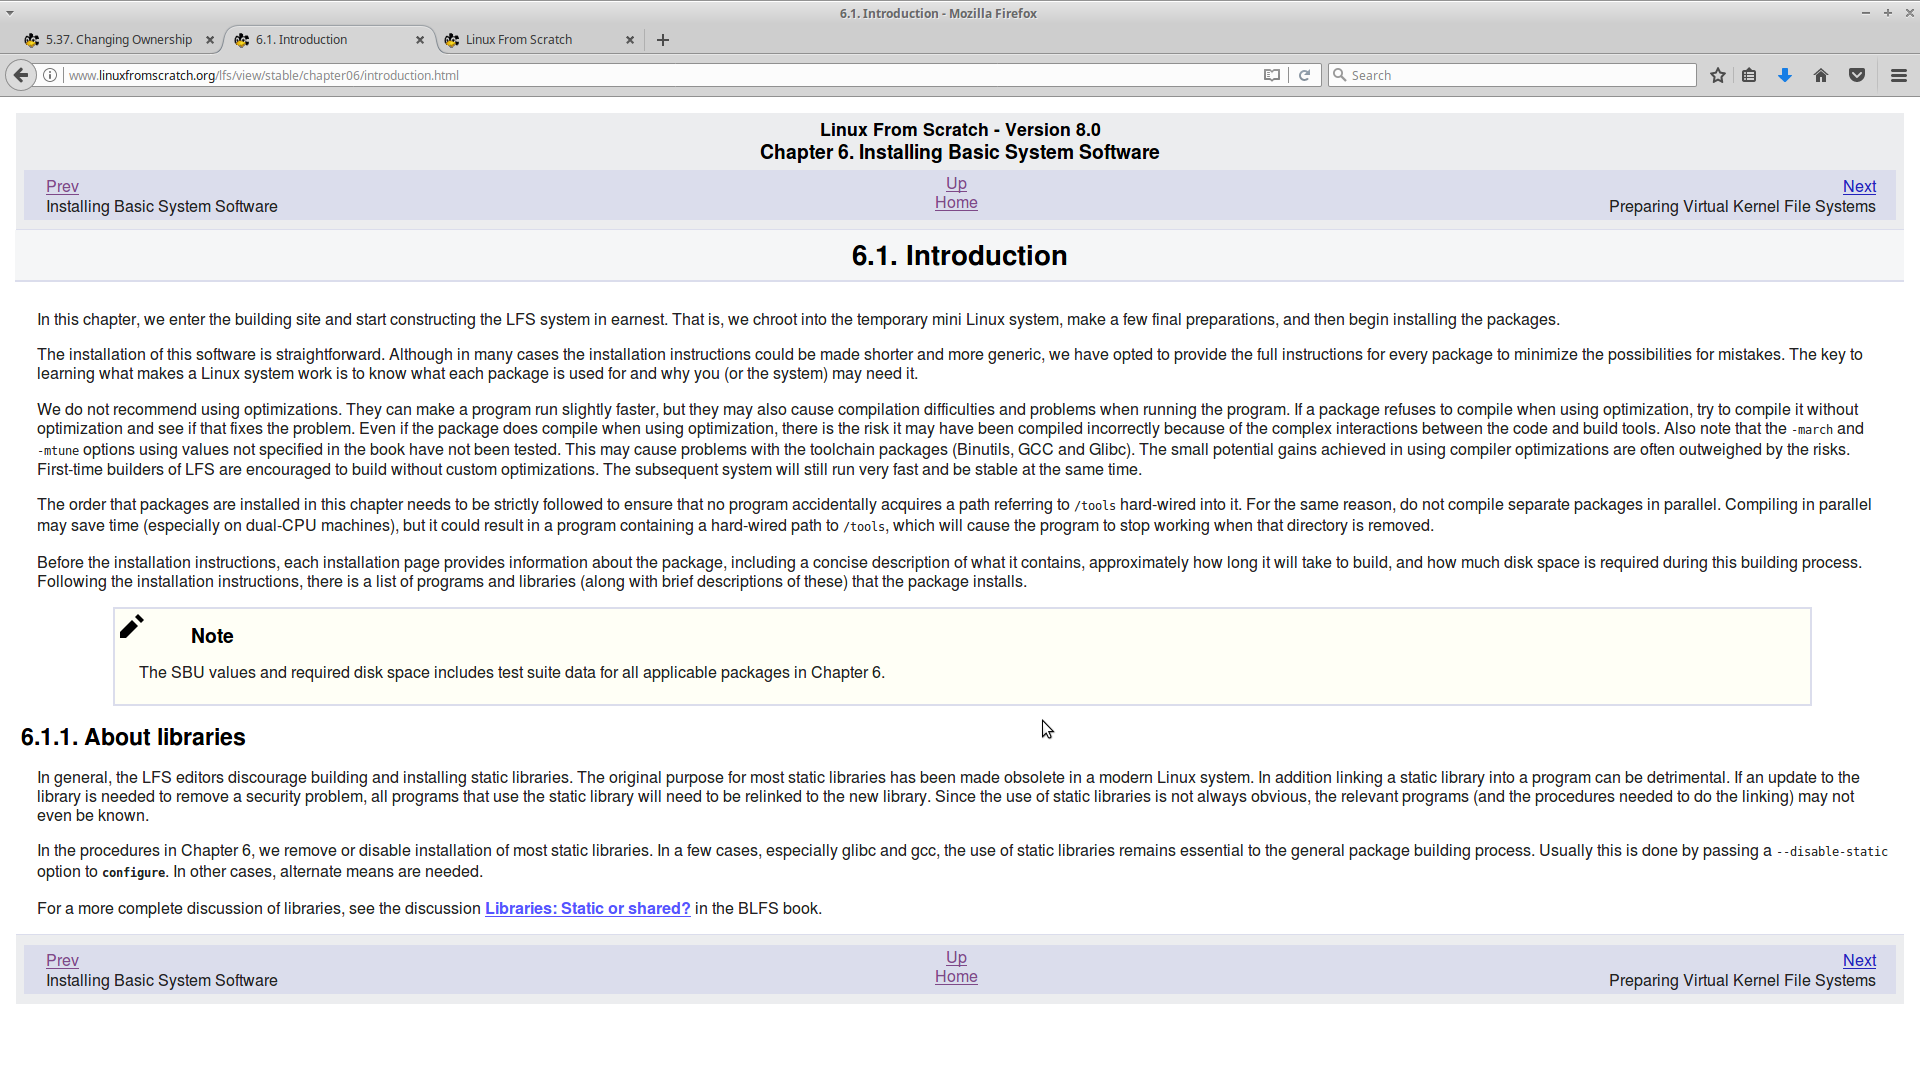This screenshot has height=1080, width=1920.
Task: Go to Firefox Home page icon
Action: pyautogui.click(x=1821, y=75)
